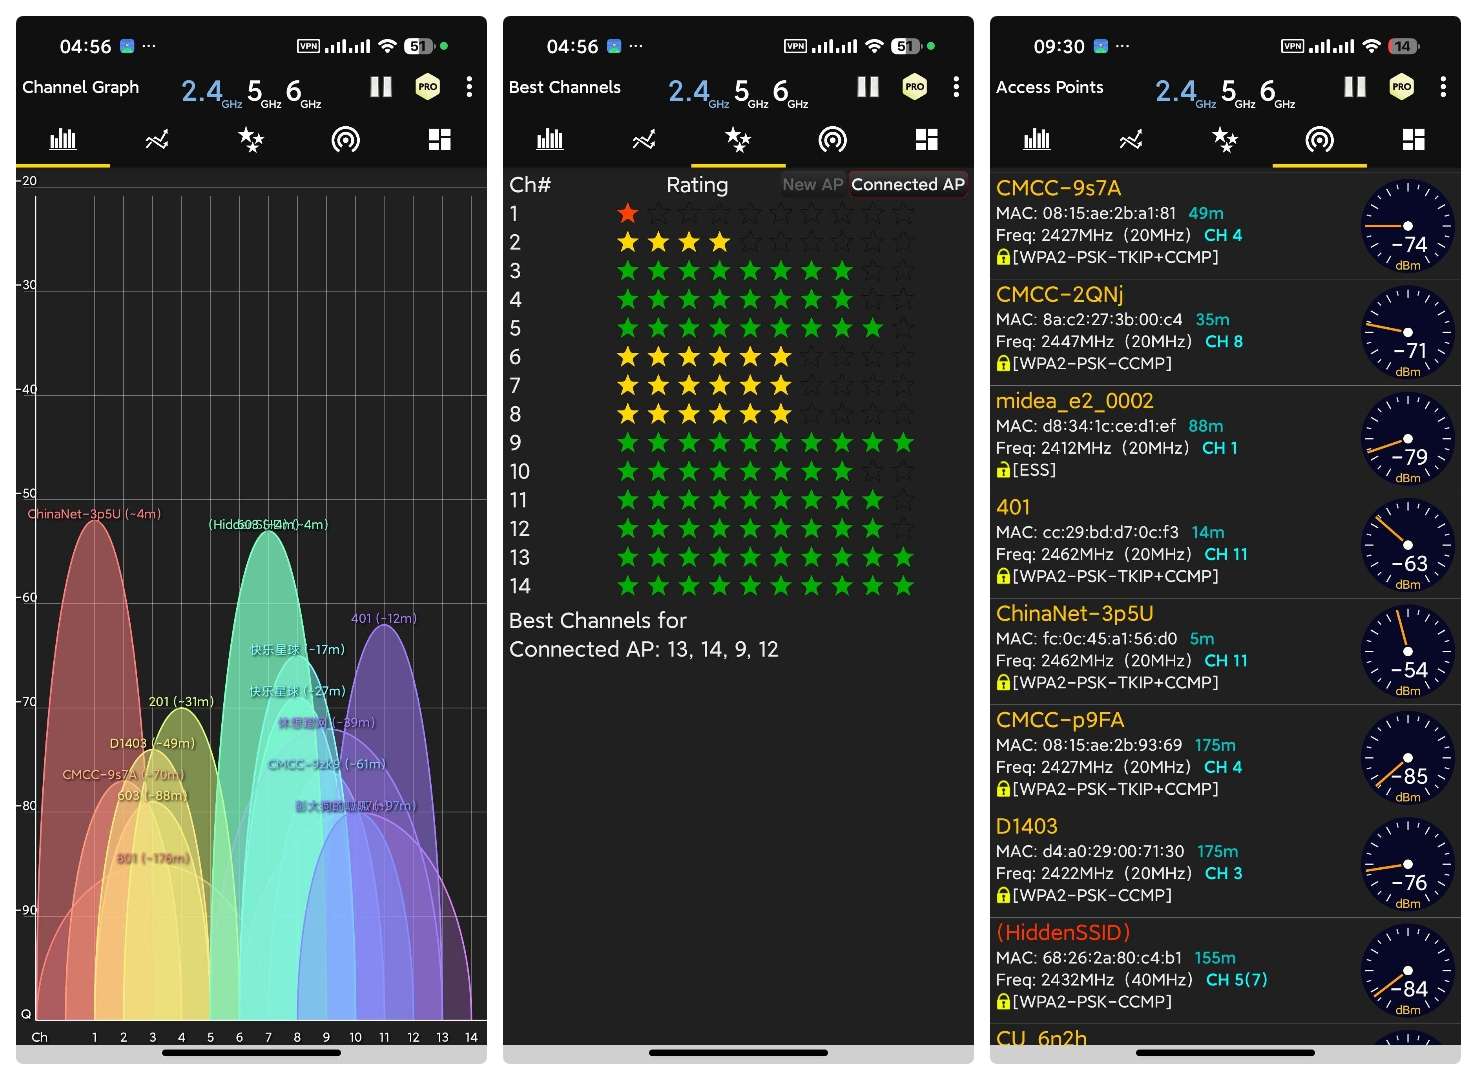Open dashboard grid tab in Access Points screen
This screenshot has width=1477, height=1080.
tap(1414, 139)
